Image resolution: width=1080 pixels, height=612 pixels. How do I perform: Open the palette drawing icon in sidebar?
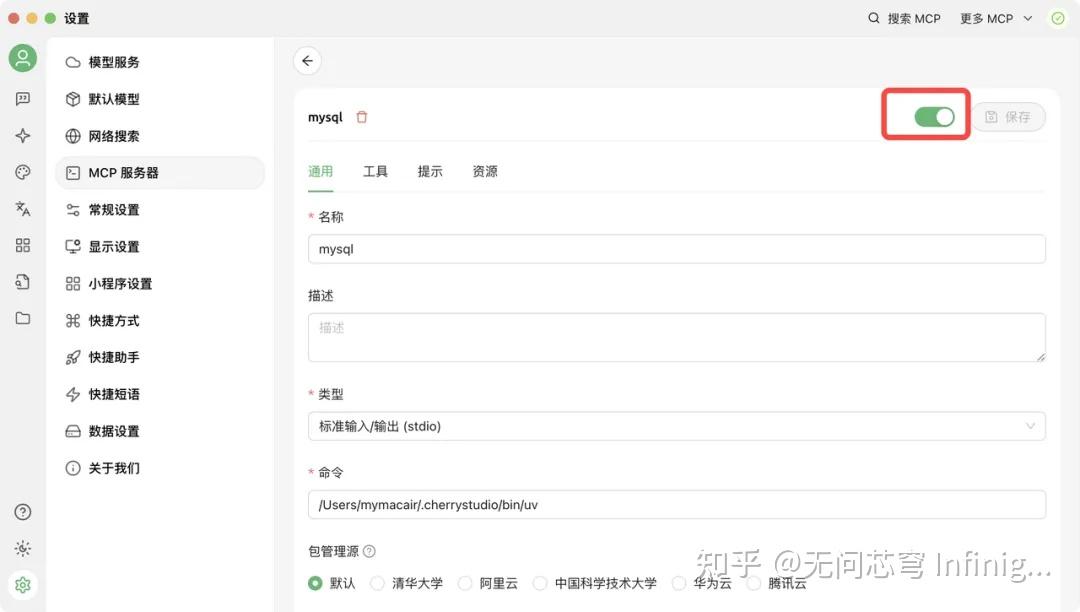(22, 171)
